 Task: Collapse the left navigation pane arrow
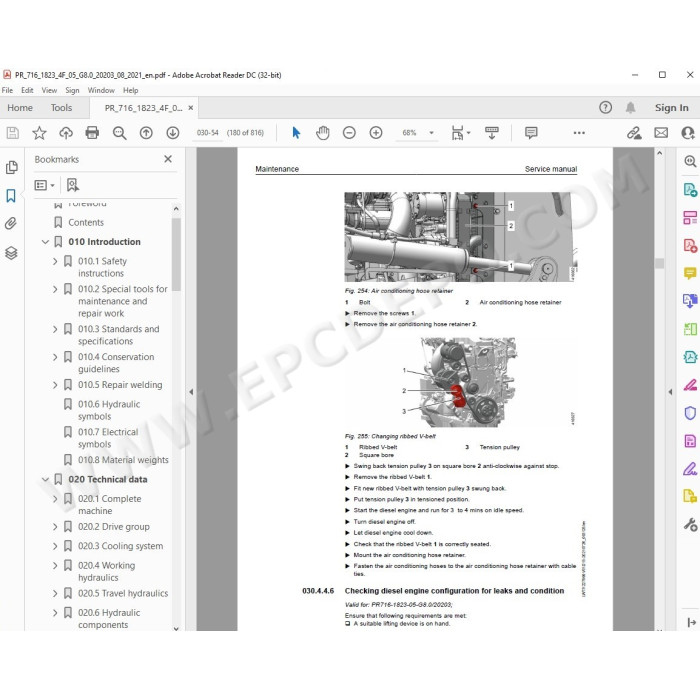coord(191,392)
